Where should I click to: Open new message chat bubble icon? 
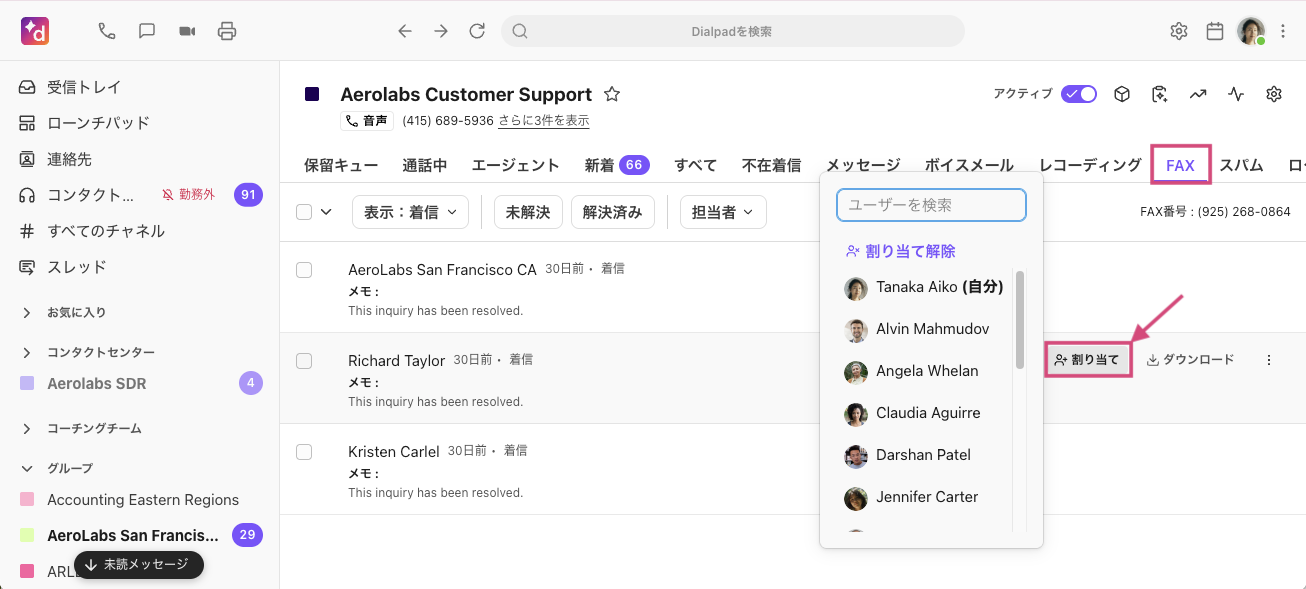147,31
